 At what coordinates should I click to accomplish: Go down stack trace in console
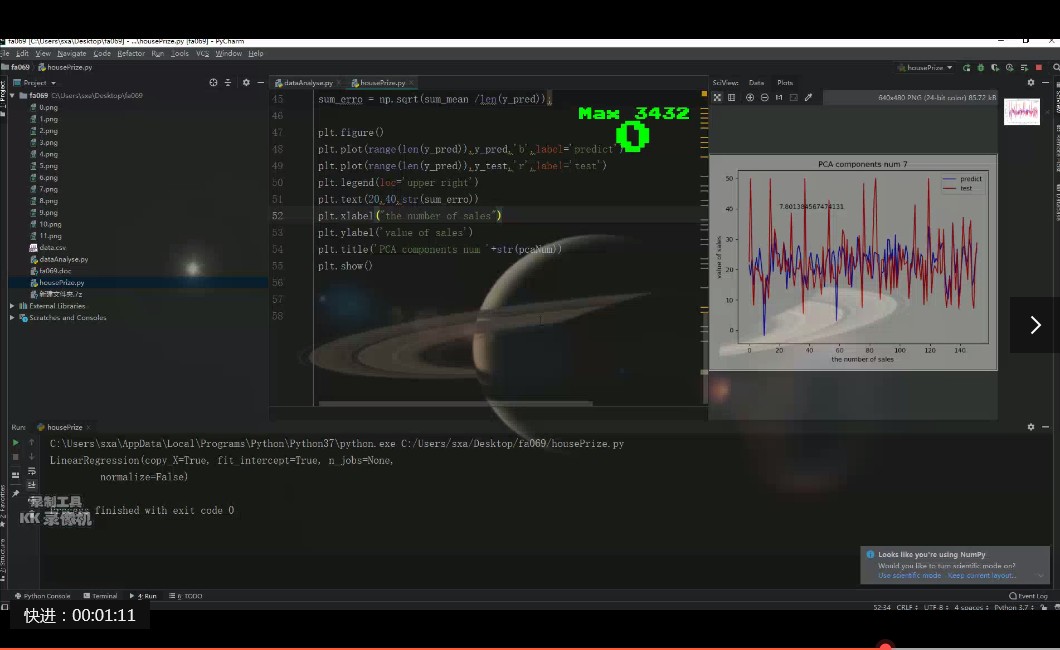coord(32,457)
